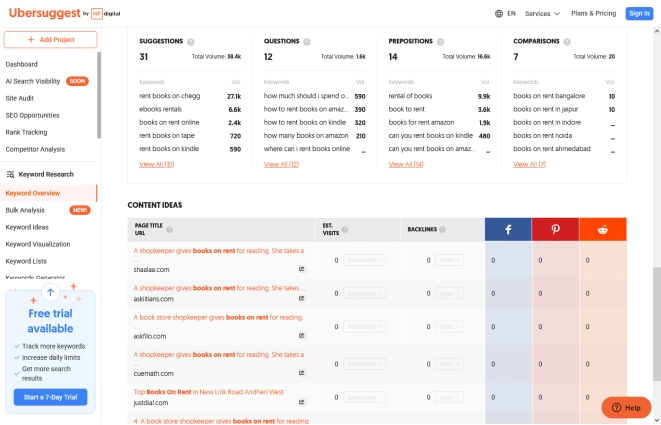661x425 pixels.
Task: Click the info icon beside Suggestions
Action: (190, 42)
